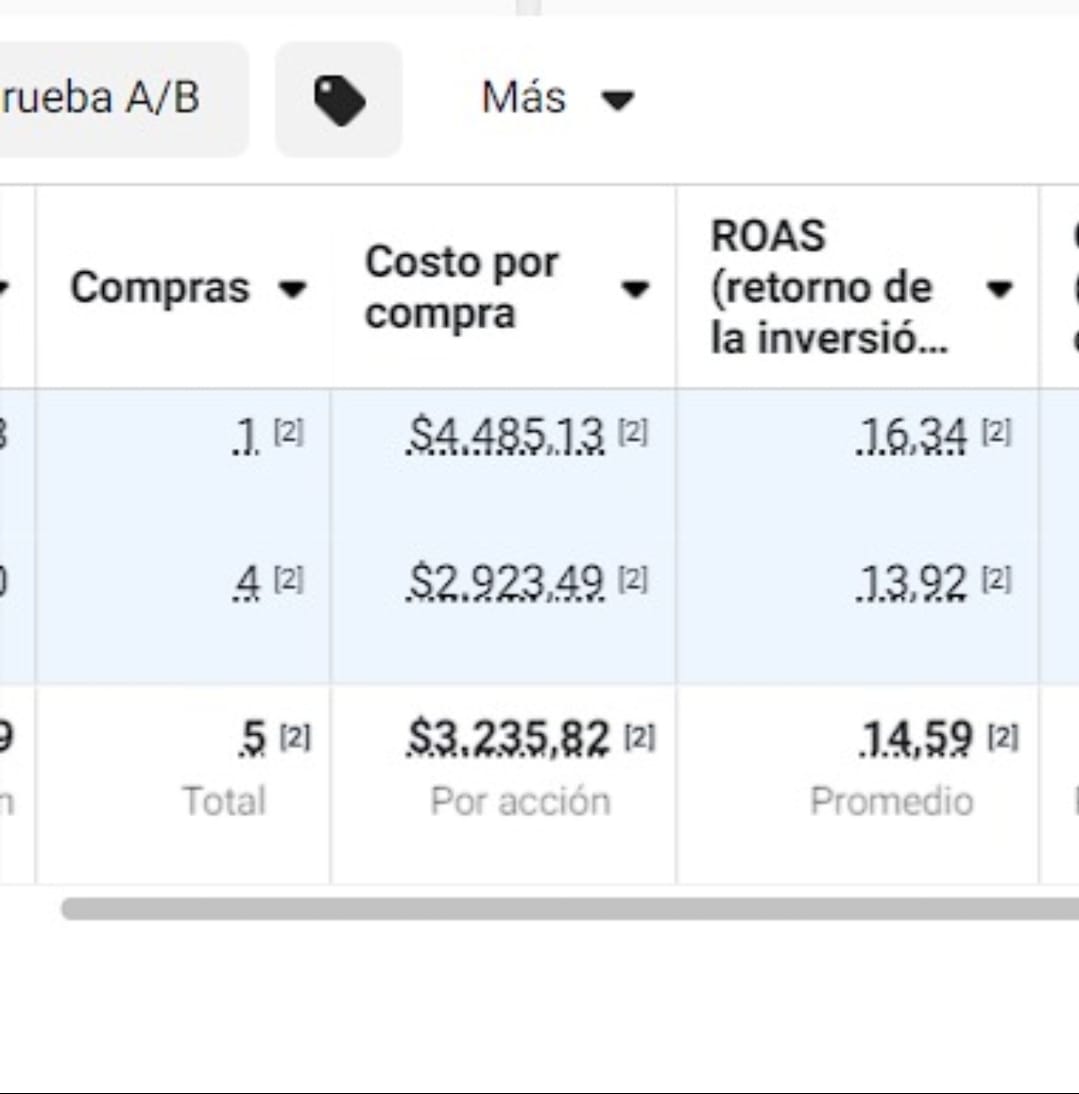The height and width of the screenshot is (1094, 1079).
Task: Click the $4.485,13 cost value
Action: (x=506, y=436)
